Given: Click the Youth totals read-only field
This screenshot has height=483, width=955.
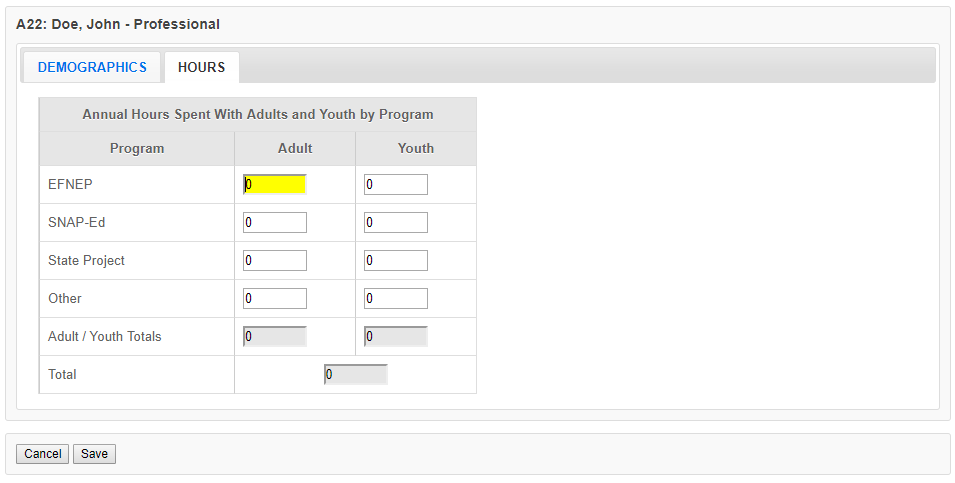Looking at the screenshot, I should click(396, 336).
